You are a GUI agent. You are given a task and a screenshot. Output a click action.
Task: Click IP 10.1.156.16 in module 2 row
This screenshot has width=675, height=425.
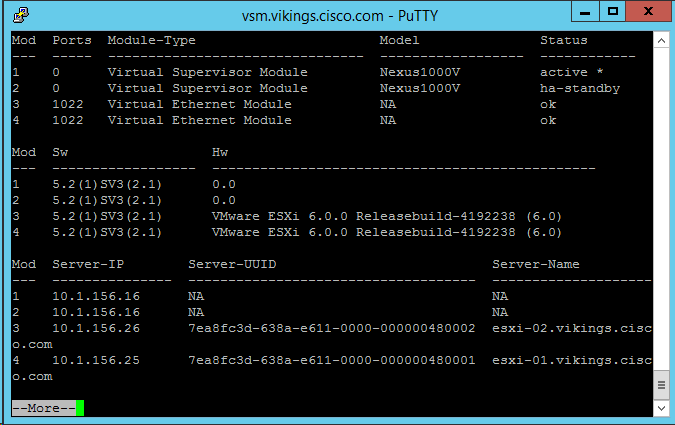(x=96, y=312)
